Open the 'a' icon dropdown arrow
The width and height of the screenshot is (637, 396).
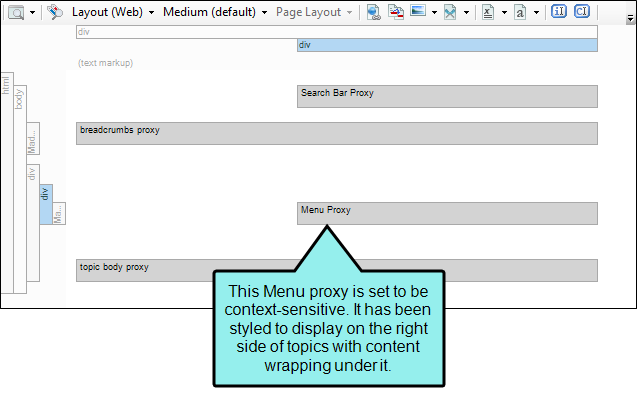(536, 13)
